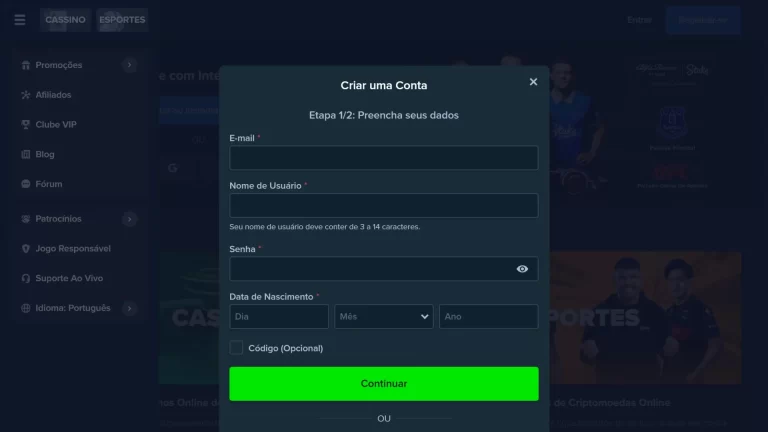This screenshot has height=432, width=768.
Task: Click the Entrar link in header
Action: [639, 20]
